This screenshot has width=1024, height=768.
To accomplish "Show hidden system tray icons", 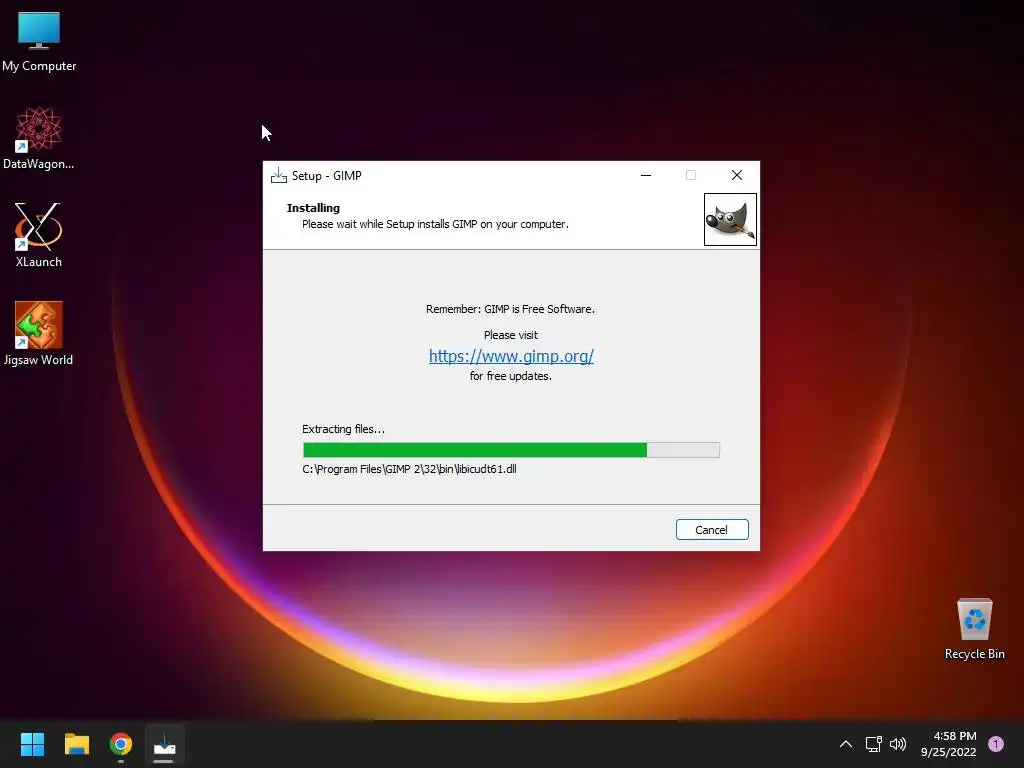I will [846, 744].
